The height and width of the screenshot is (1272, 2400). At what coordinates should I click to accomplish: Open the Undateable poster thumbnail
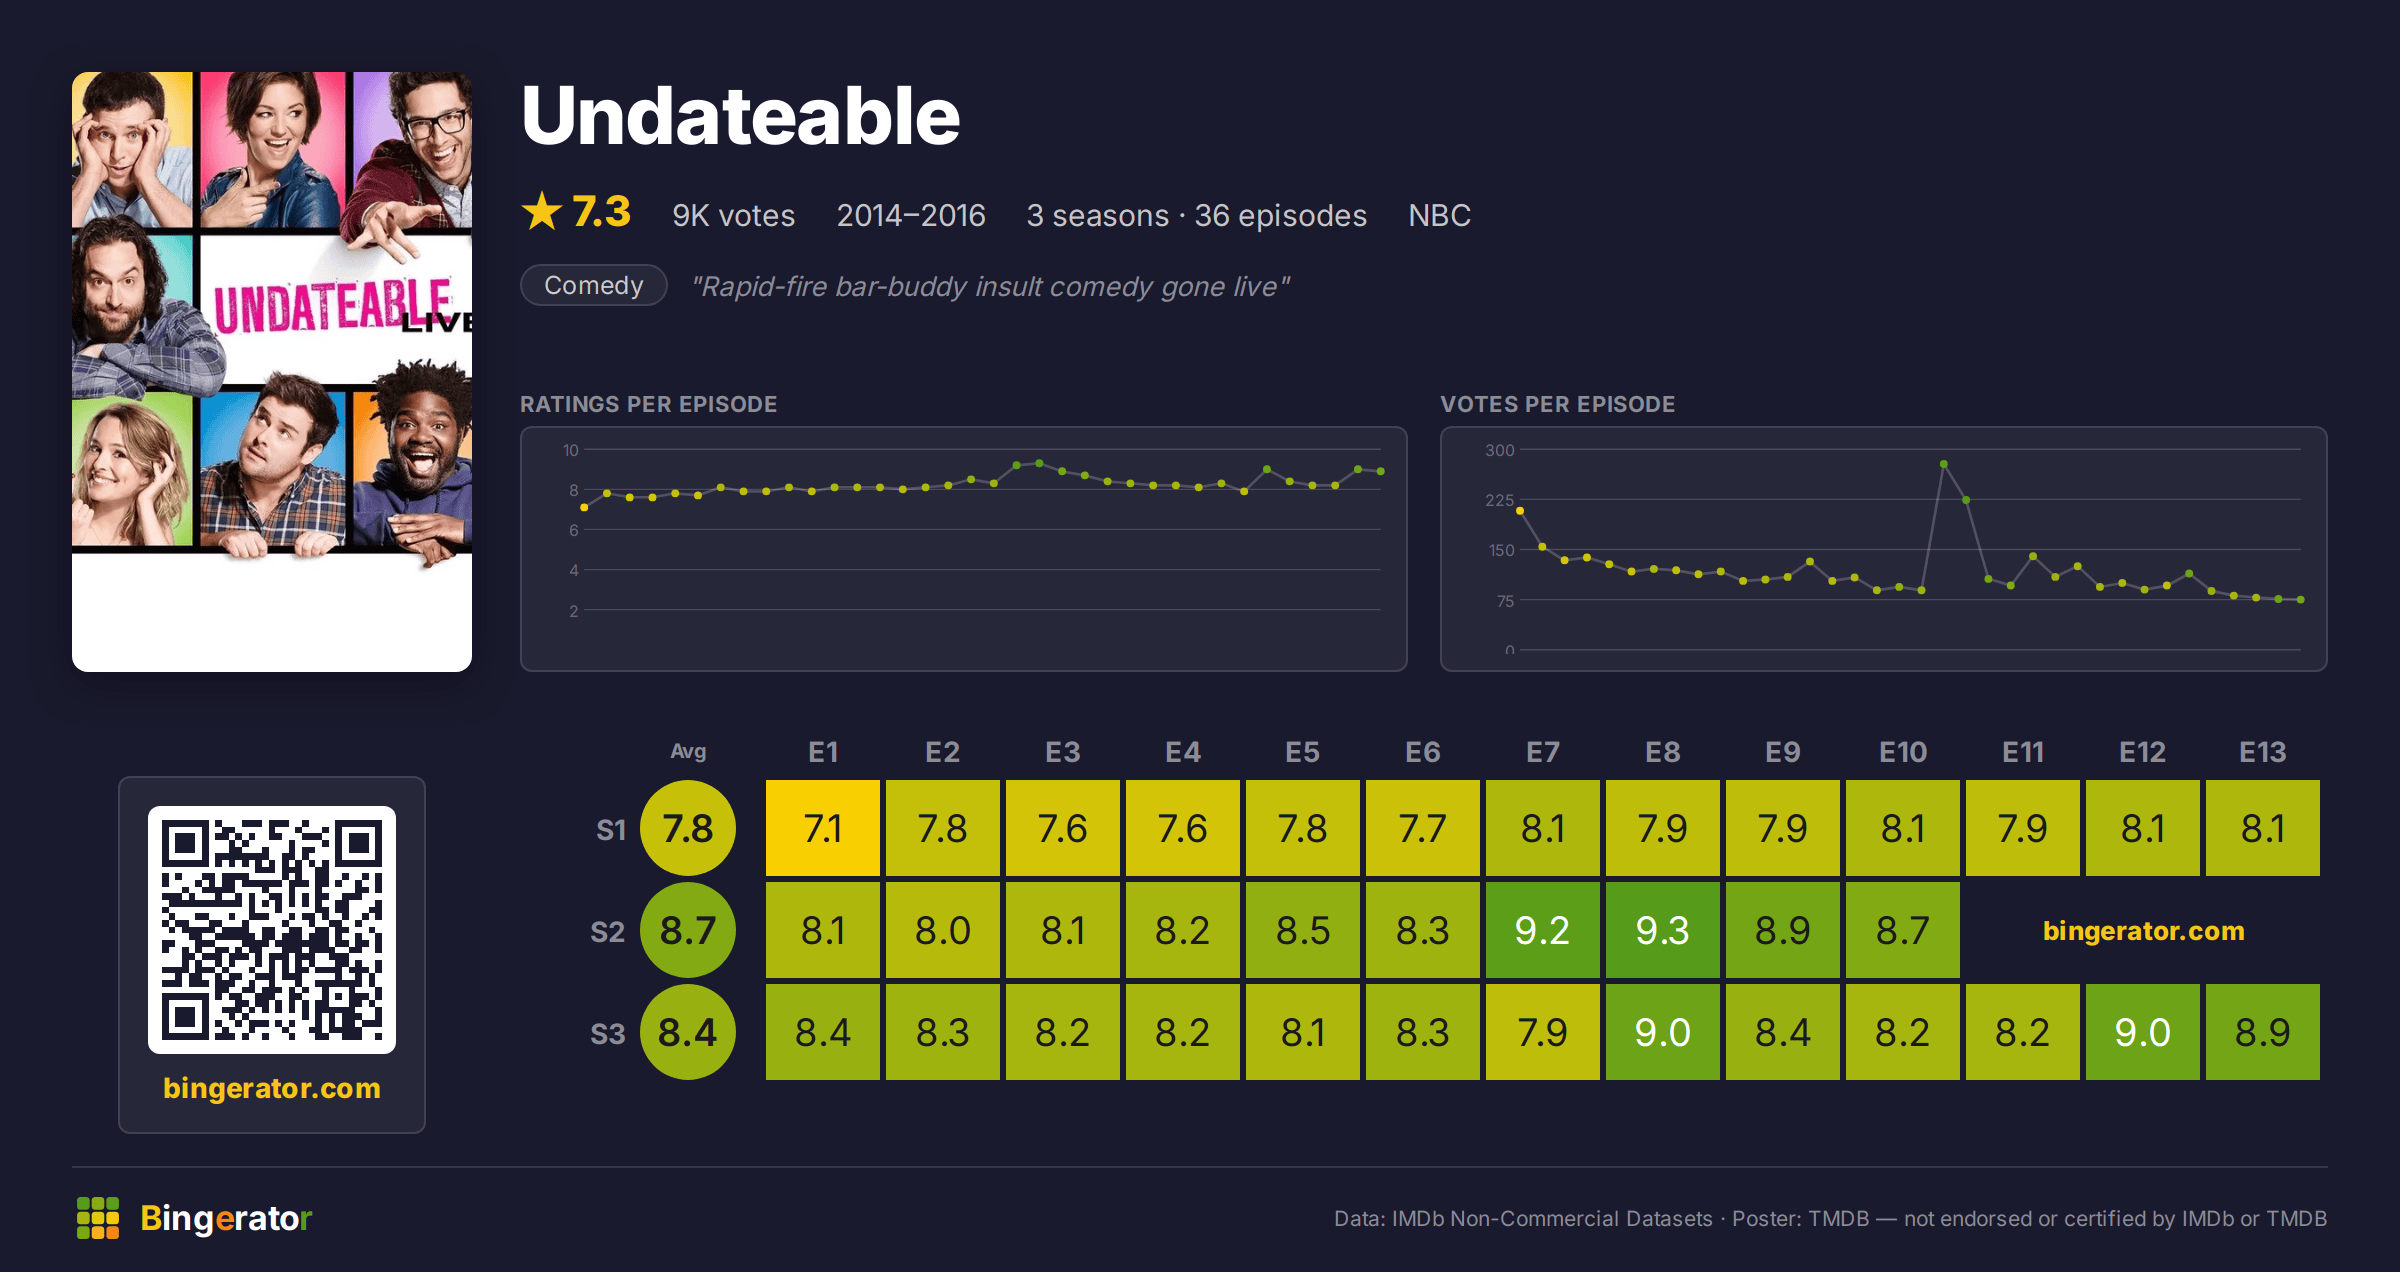click(272, 371)
